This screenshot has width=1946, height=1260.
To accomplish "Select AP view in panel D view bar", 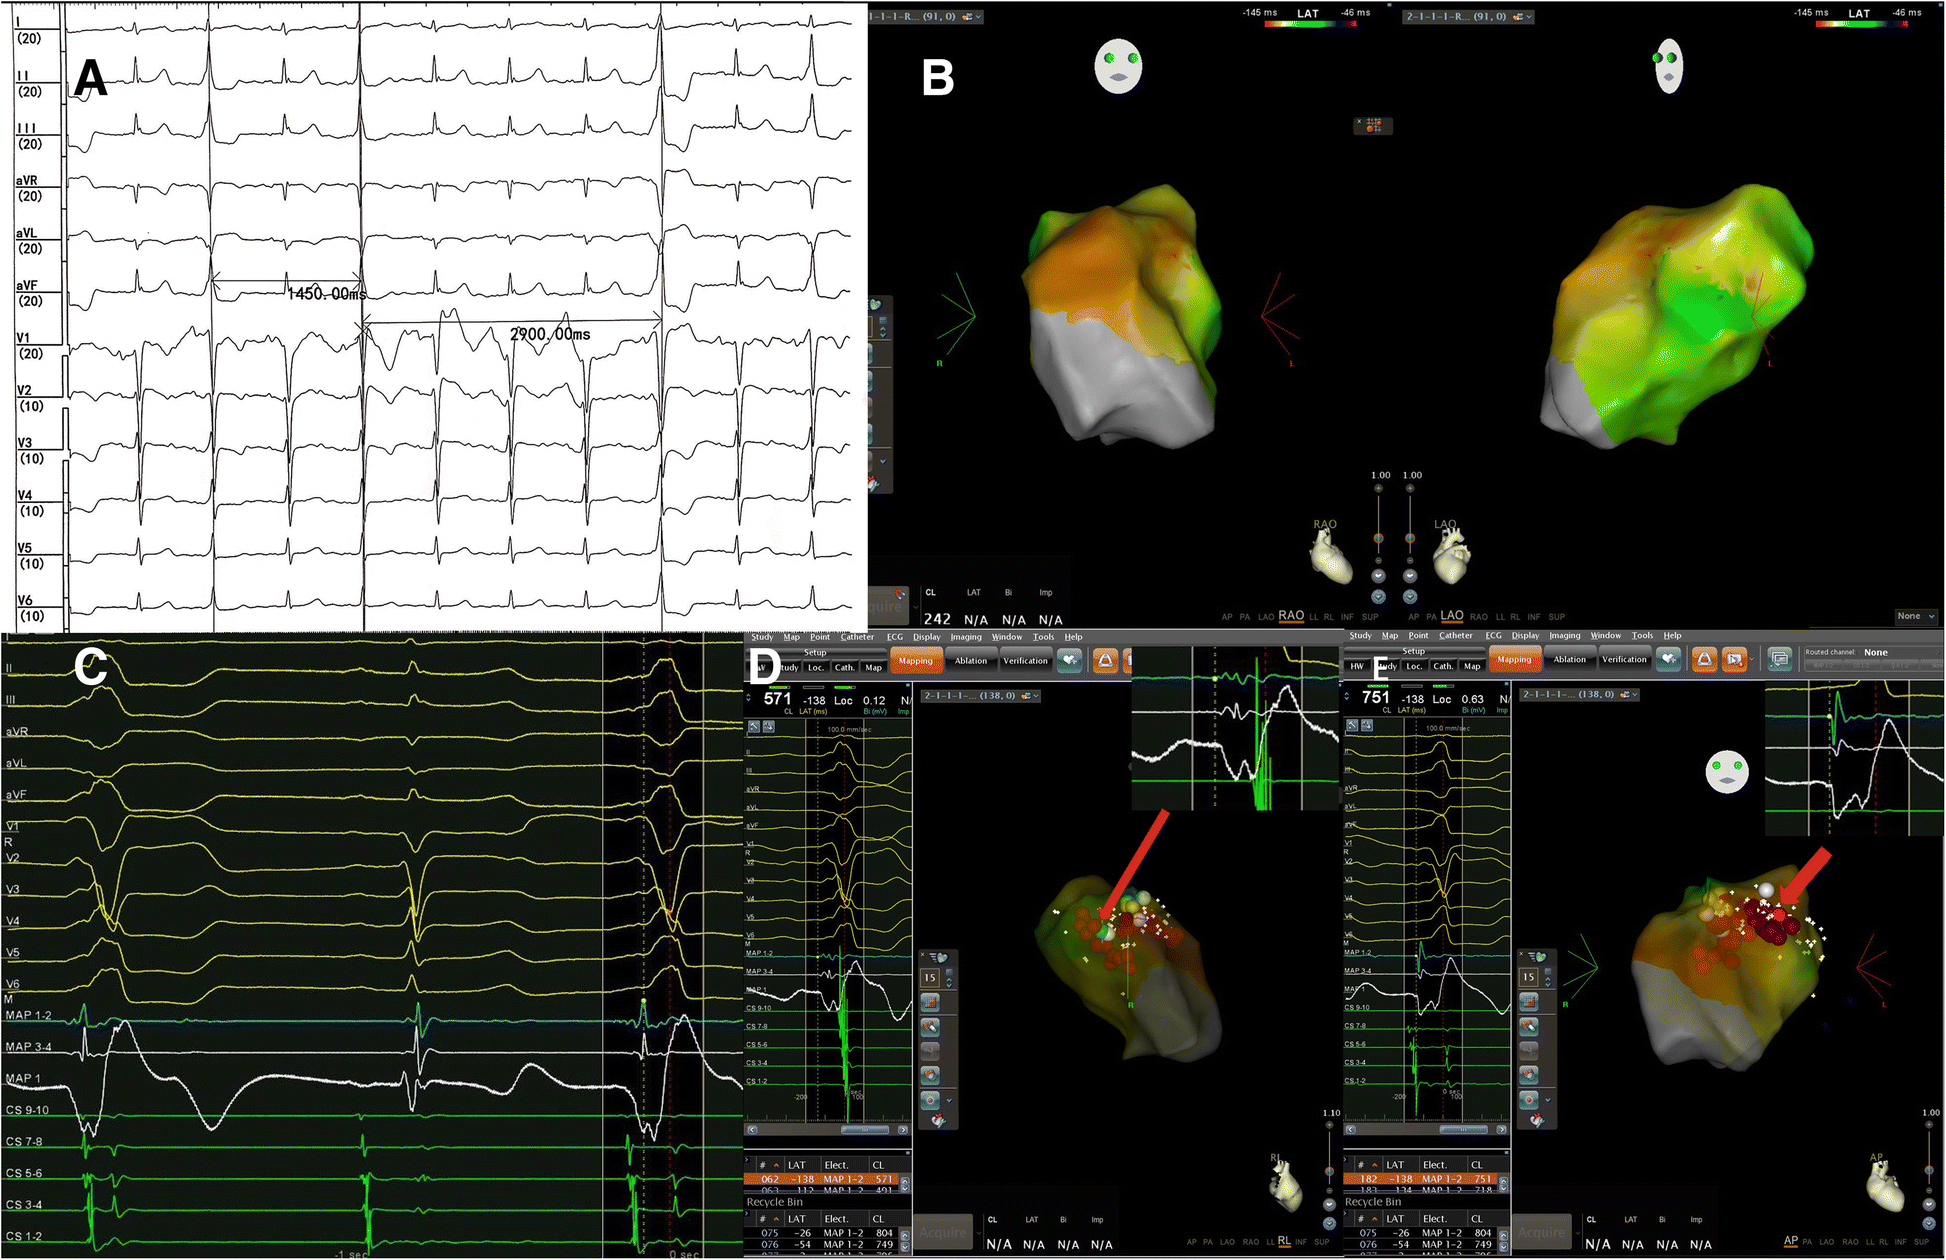I will [1190, 1242].
